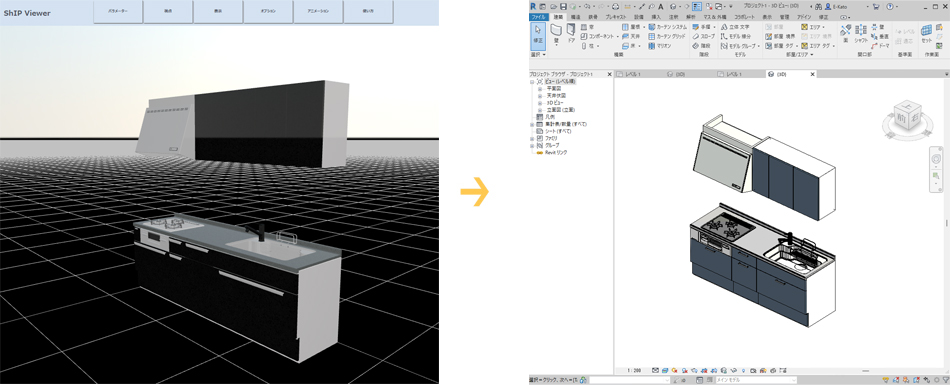Open the 選択 panel dropdown
Image resolution: width=950 pixels, height=385 pixels.
[x=538, y=55]
